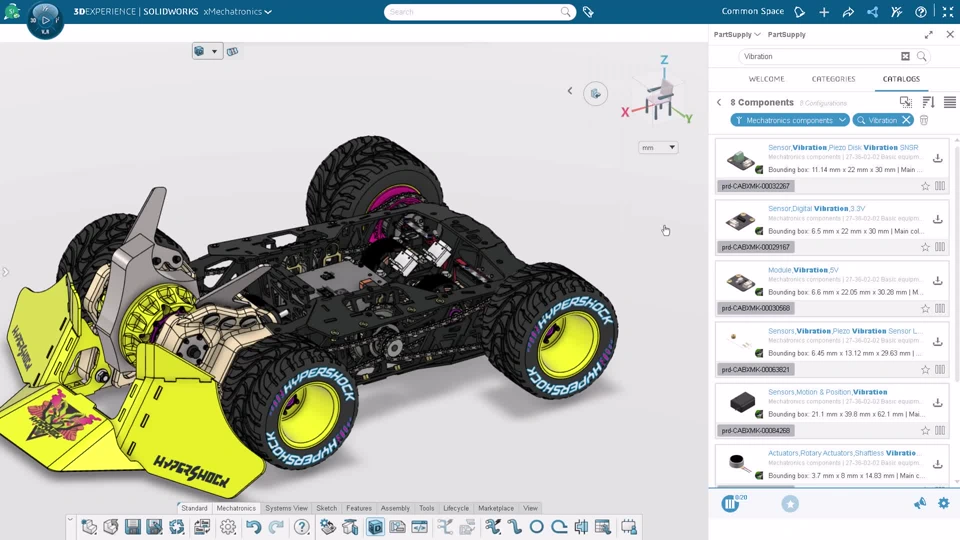Go back using components header chevron

pos(719,102)
